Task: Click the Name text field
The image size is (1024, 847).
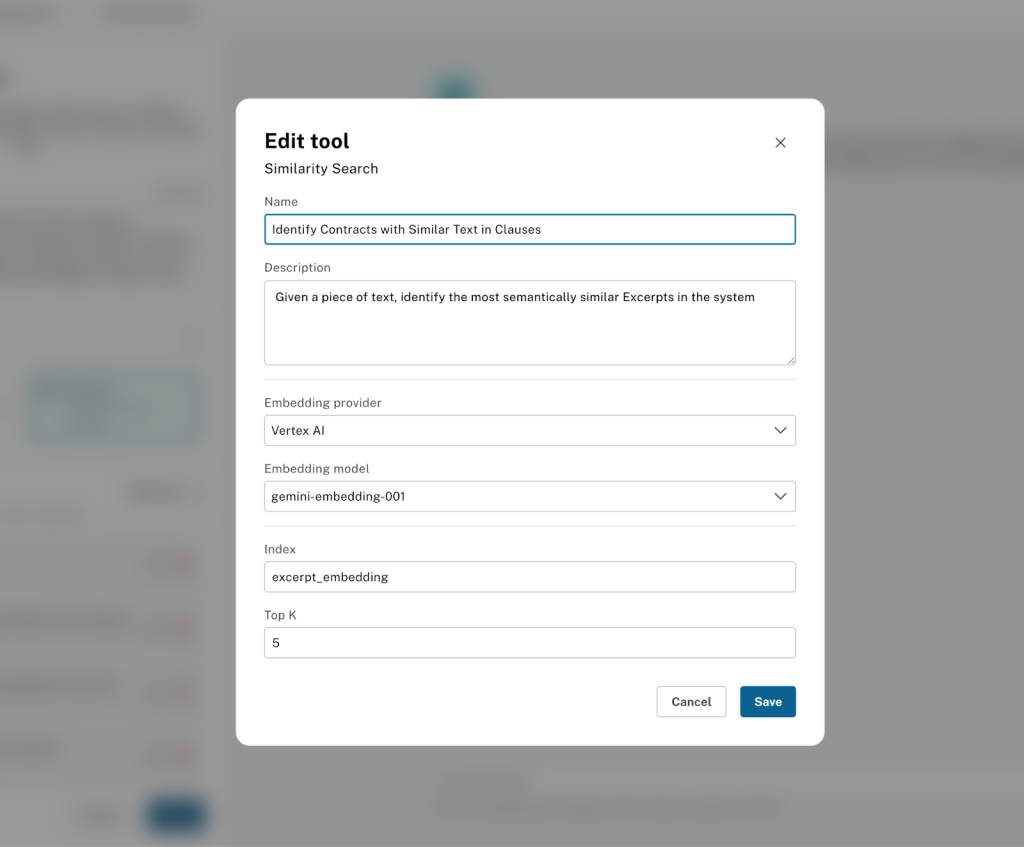Action: click(529, 229)
